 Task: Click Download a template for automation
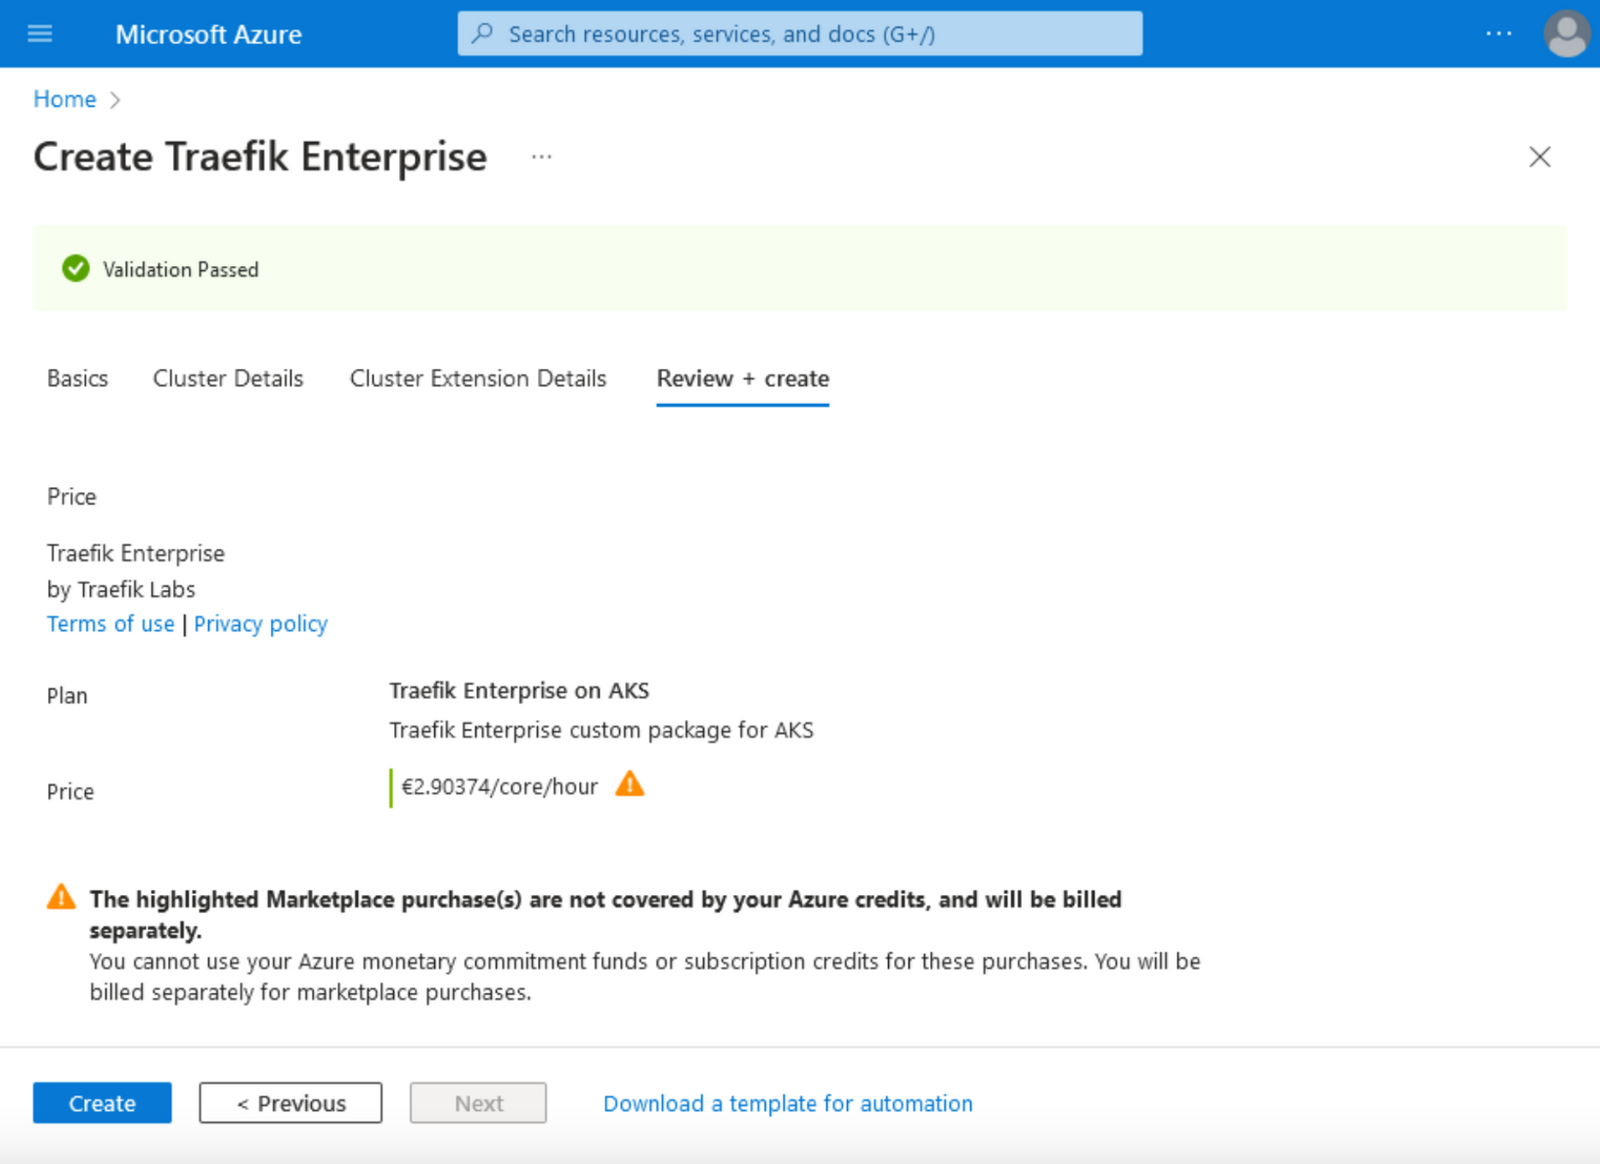point(787,1103)
